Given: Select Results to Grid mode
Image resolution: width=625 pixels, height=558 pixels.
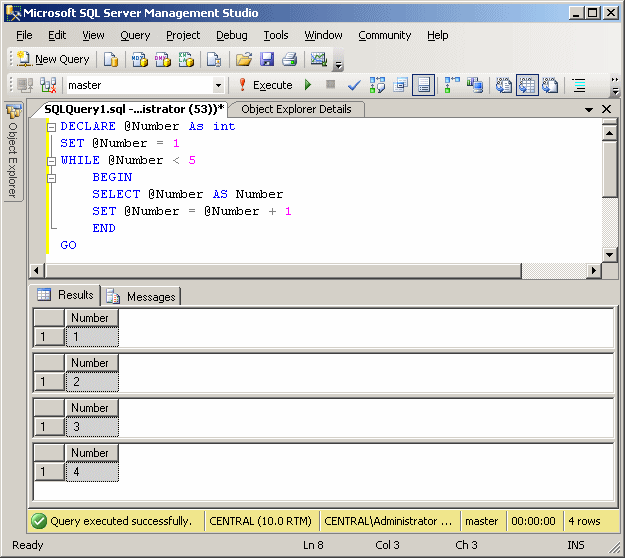Looking at the screenshot, I should click(527, 85).
